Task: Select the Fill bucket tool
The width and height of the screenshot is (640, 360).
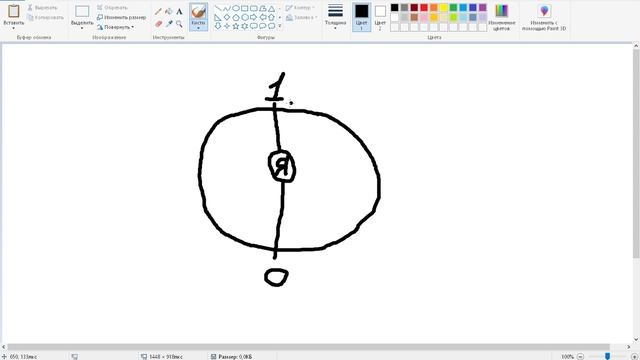Action: (169, 12)
